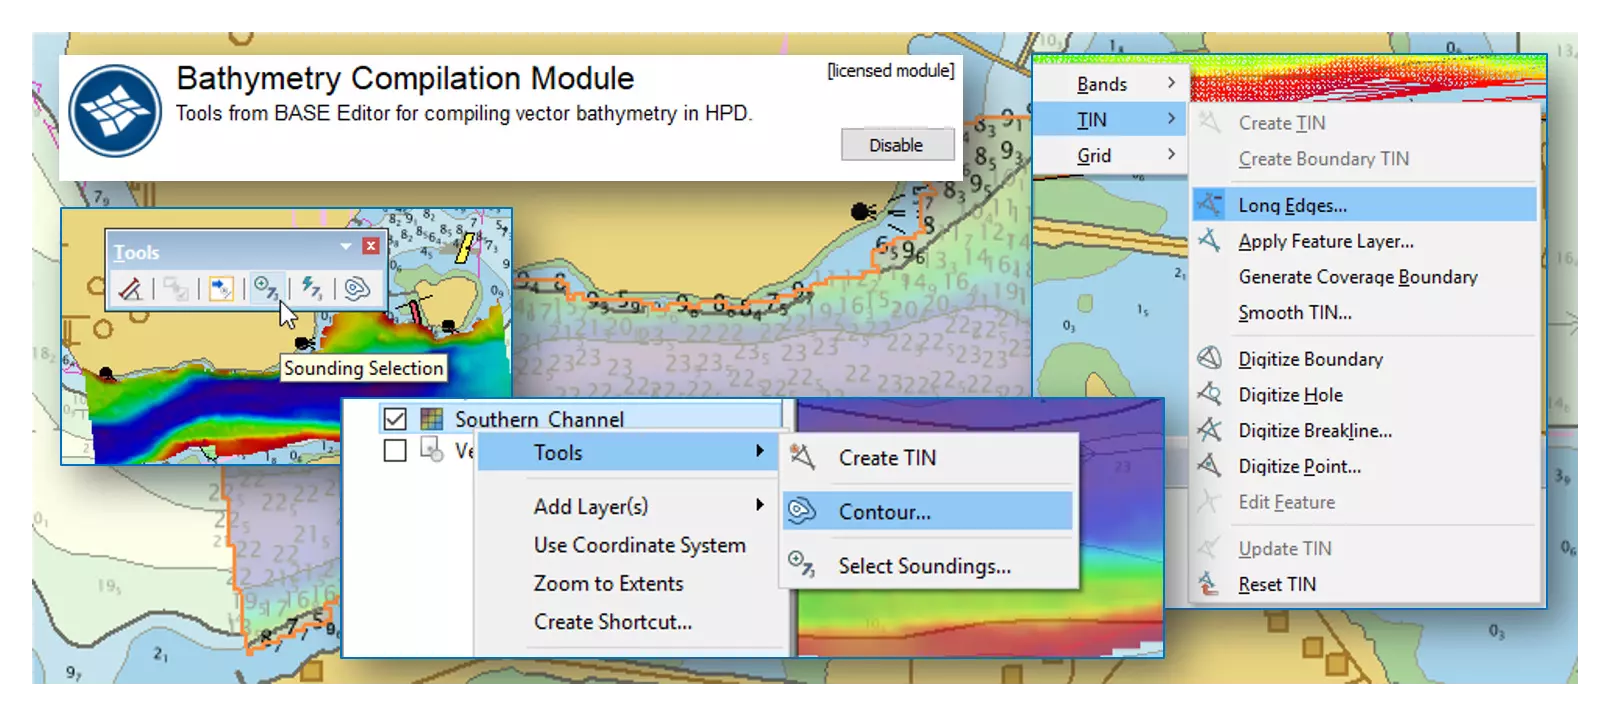Open the Tools toolbar options dropdown arrow

(x=346, y=246)
